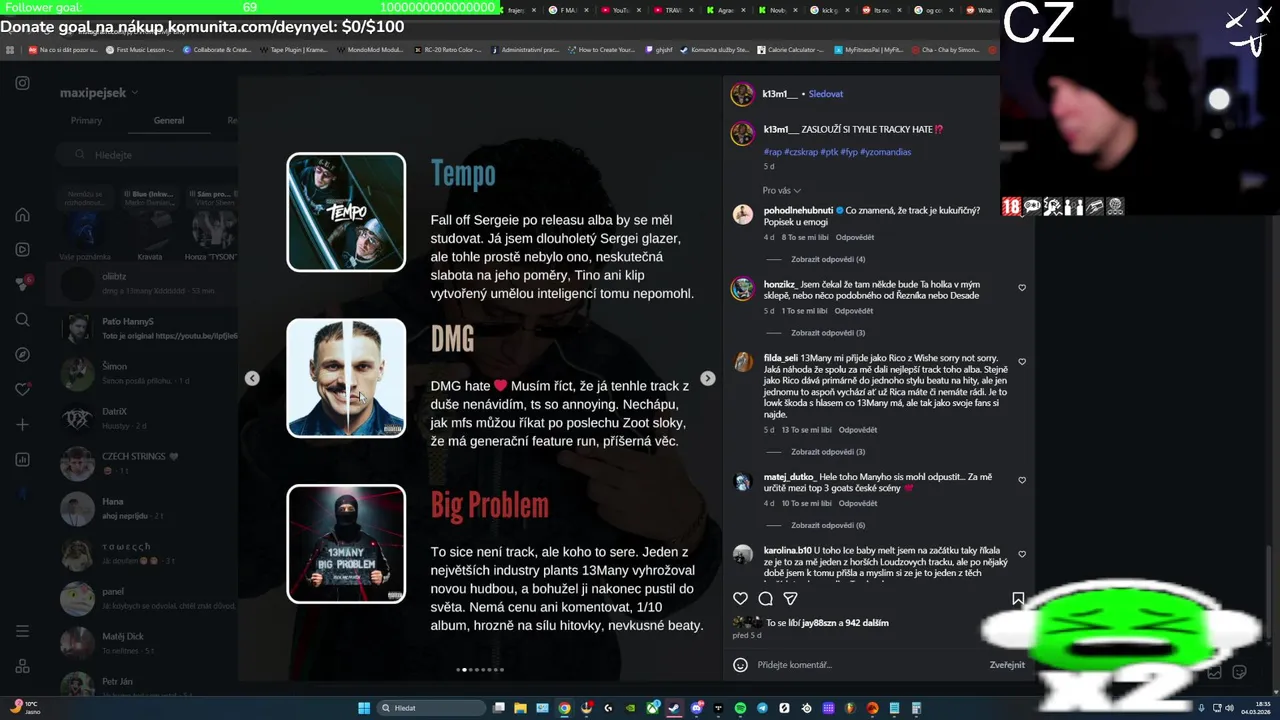Open Steam from the taskbar
Viewport: 1280px width, 720px height.
click(x=674, y=708)
